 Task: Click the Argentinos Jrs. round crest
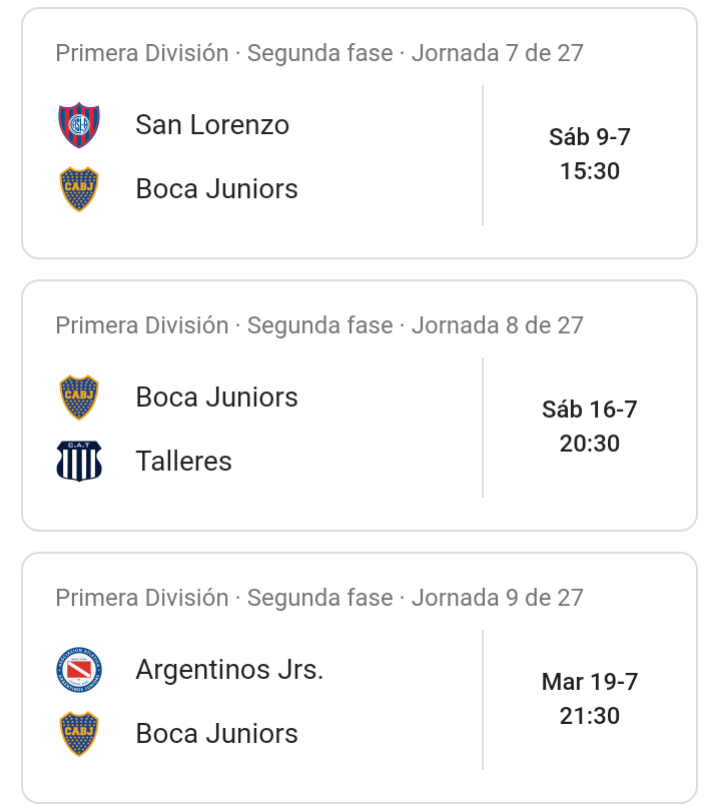point(79,669)
